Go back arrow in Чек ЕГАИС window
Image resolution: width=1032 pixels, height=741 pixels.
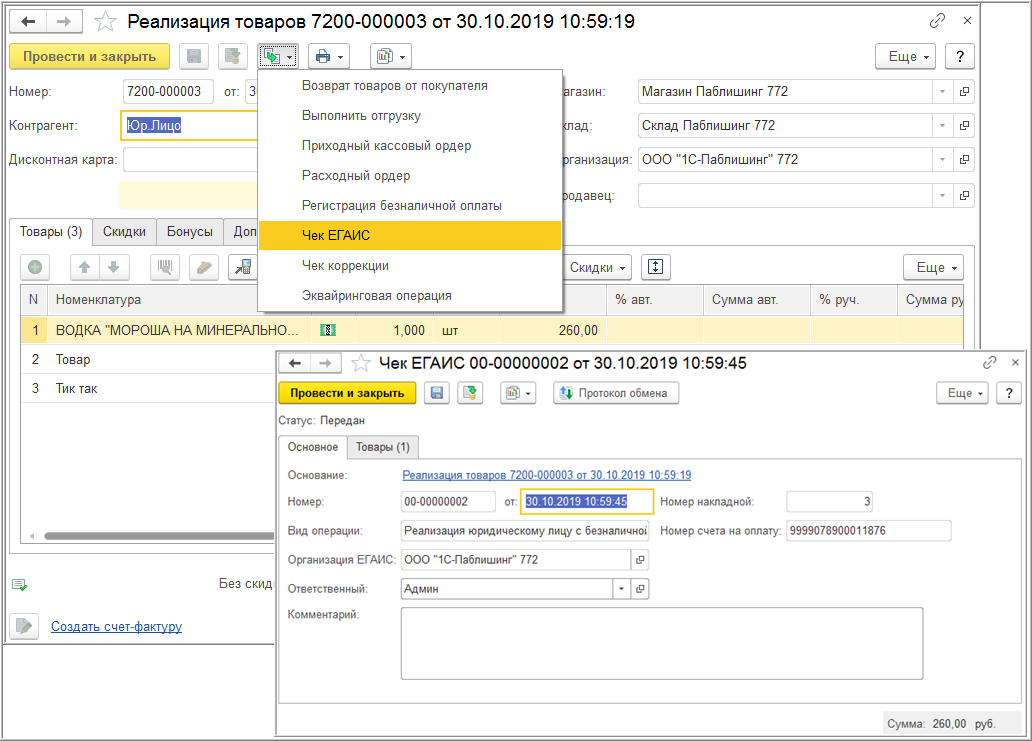tap(295, 363)
